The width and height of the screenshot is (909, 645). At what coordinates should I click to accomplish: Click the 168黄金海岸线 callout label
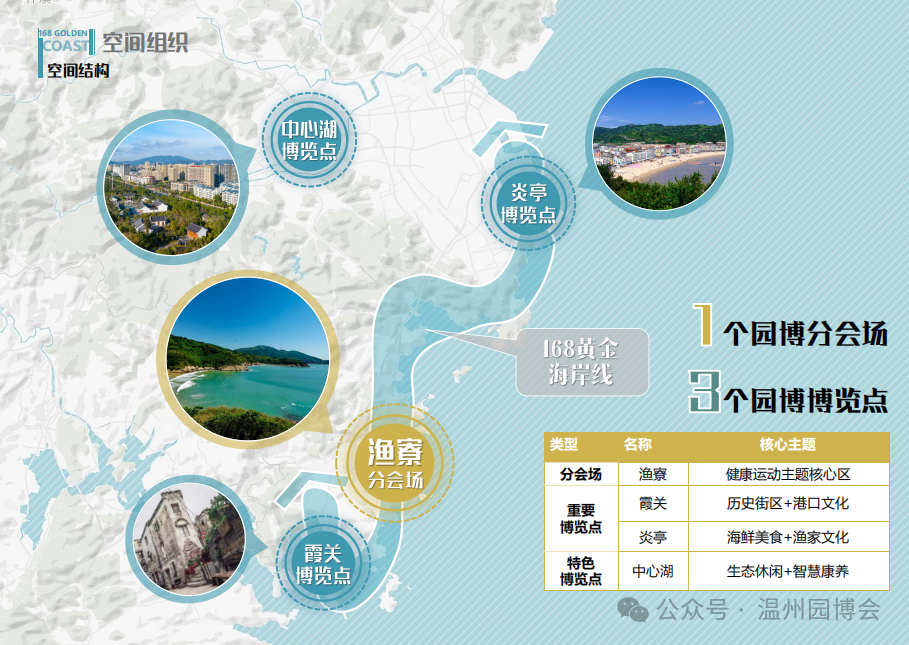click(580, 362)
